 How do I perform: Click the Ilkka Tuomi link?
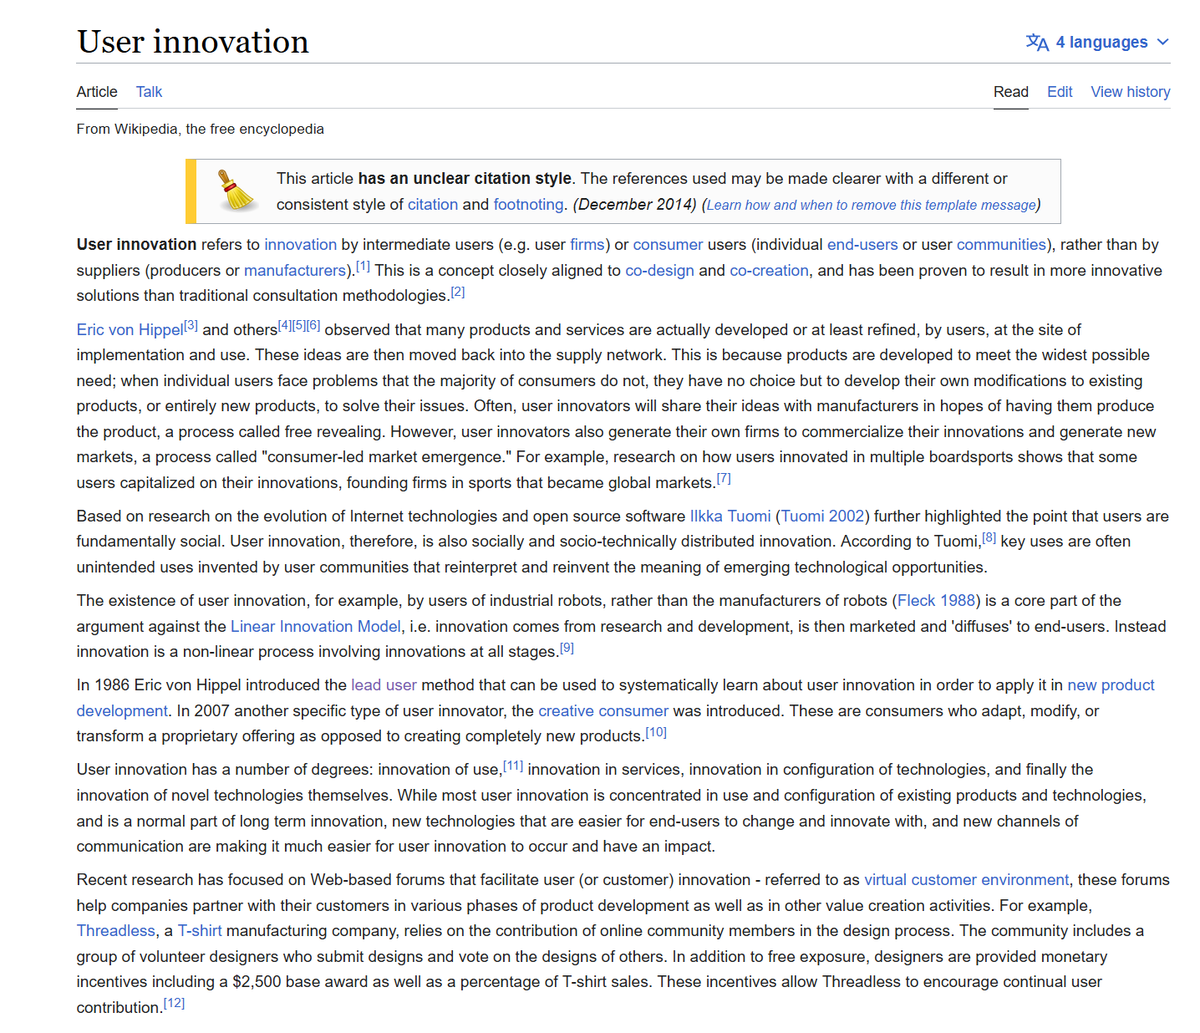pos(730,515)
